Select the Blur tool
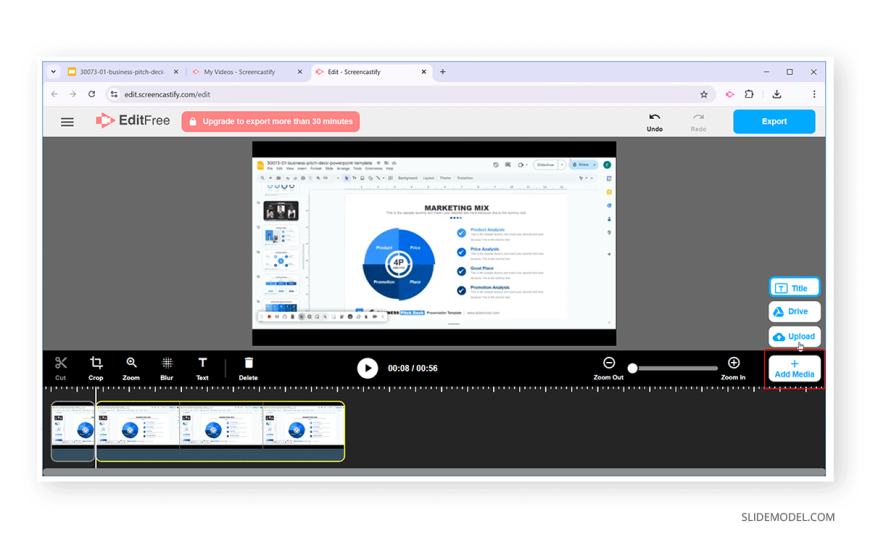The width and height of the screenshot is (870, 539). (x=166, y=368)
